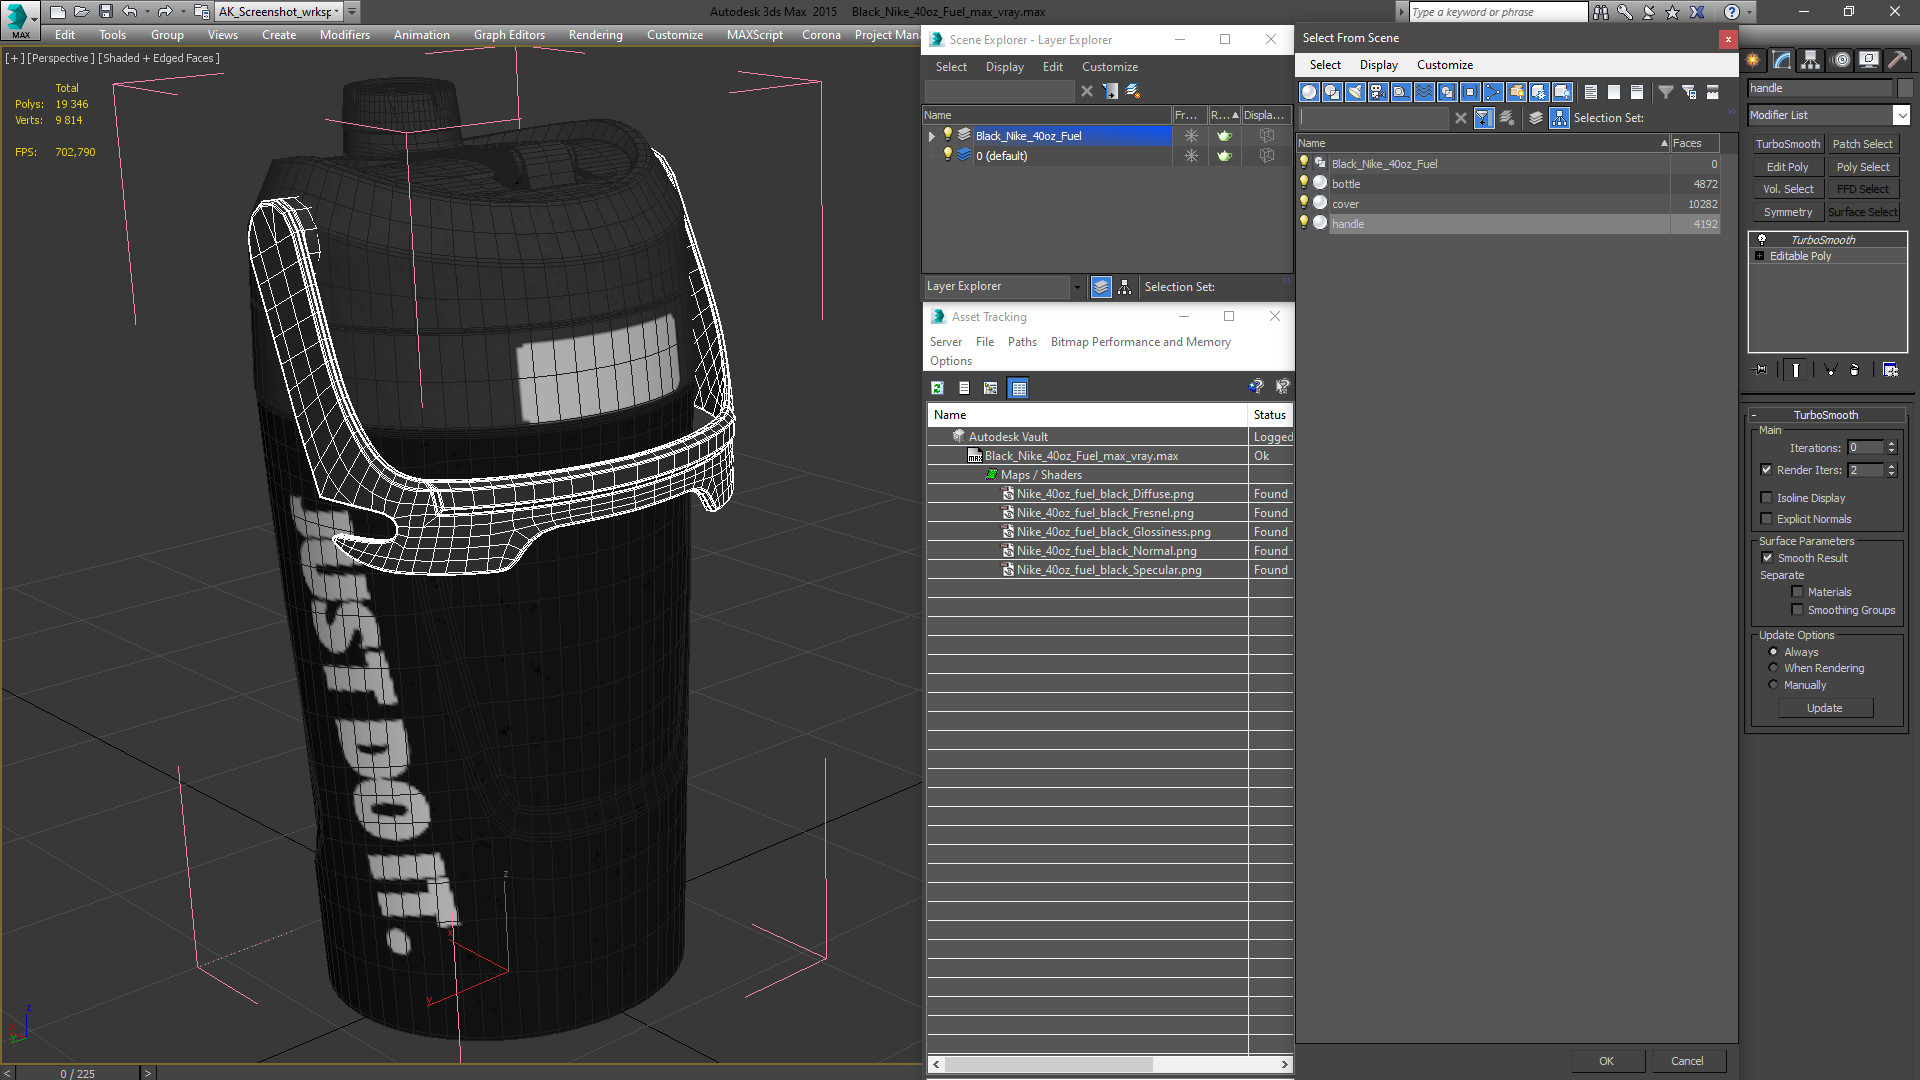Toggle TurboSmooth modifier lightbulb in stack

(x=1762, y=240)
